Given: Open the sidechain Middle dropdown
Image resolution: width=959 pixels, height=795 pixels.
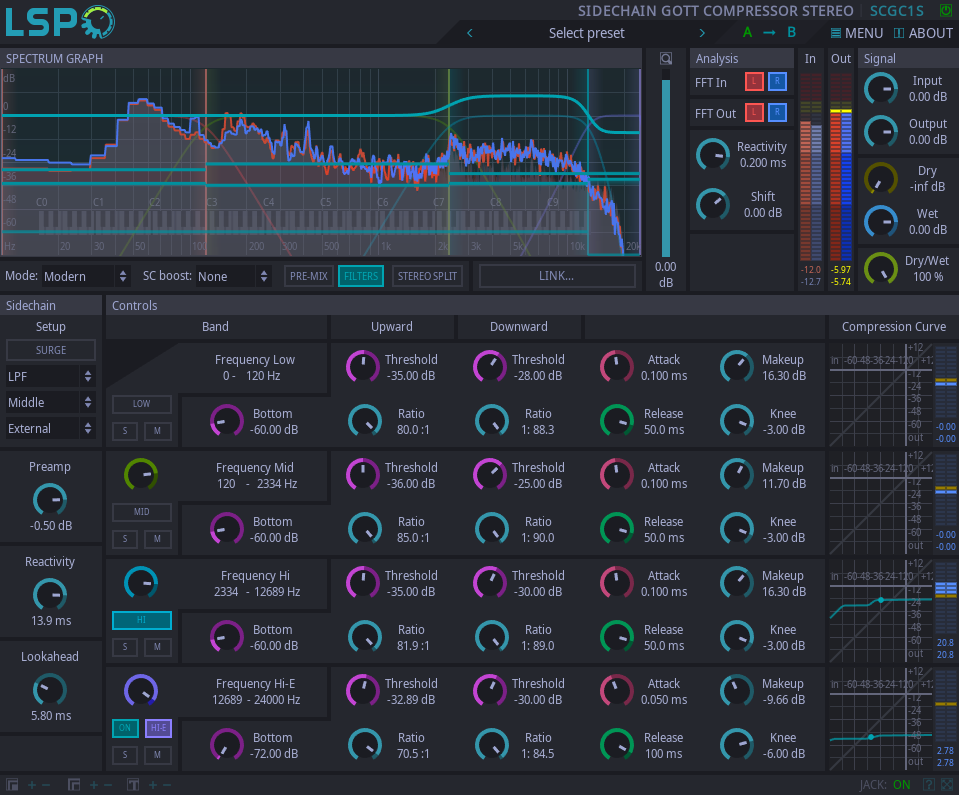Looking at the screenshot, I should tap(50, 402).
